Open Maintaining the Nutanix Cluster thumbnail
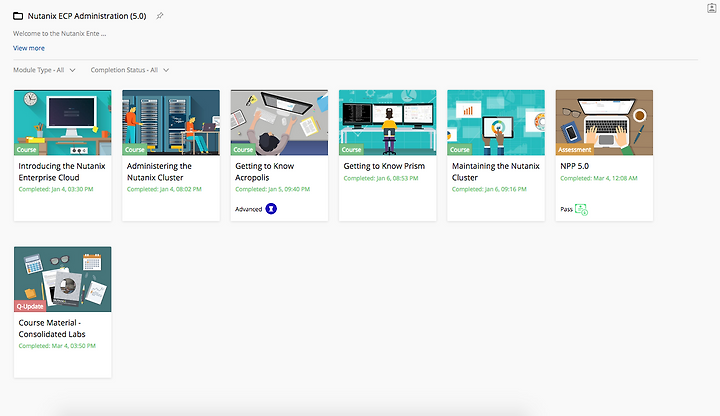The width and height of the screenshot is (720, 416). coord(496,123)
